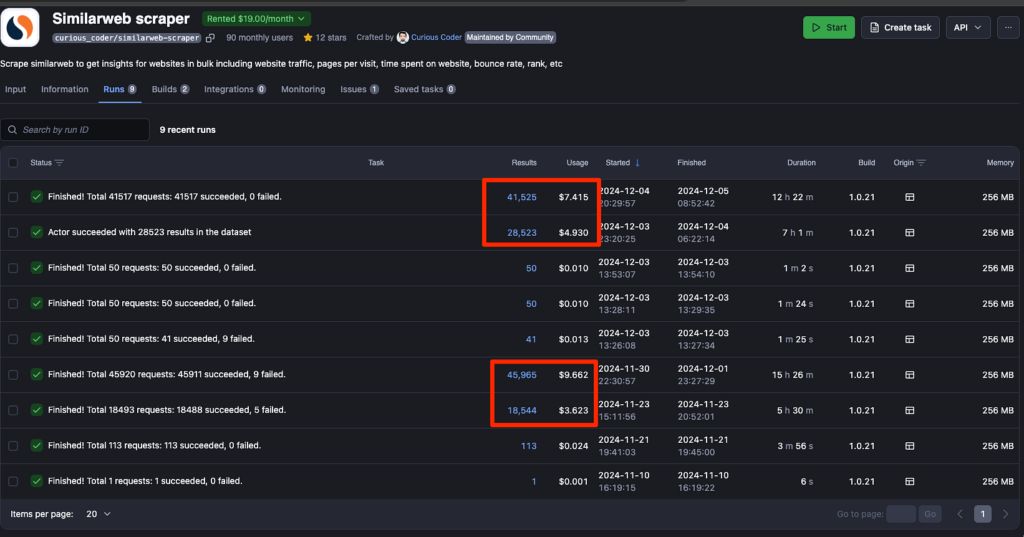Open the 28,523 results link
Screen dimensions: 1024x537
tap(522, 232)
